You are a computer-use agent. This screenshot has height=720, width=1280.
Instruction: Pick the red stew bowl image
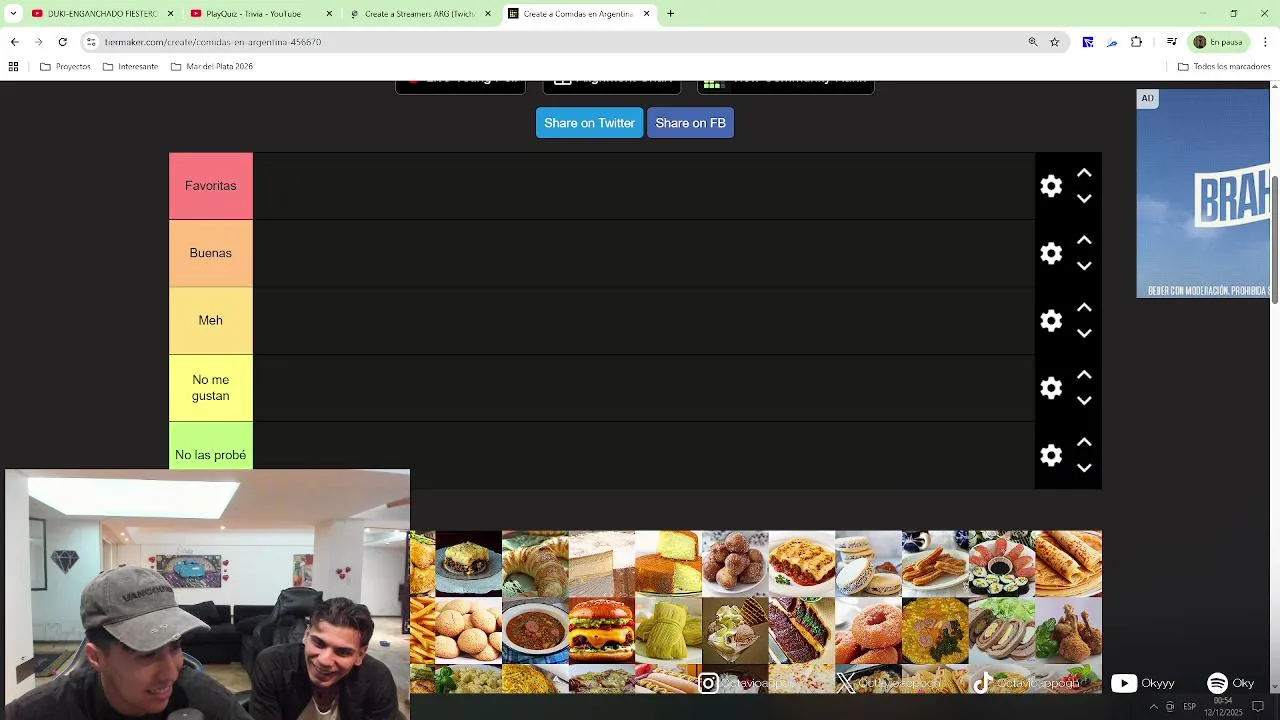click(535, 631)
